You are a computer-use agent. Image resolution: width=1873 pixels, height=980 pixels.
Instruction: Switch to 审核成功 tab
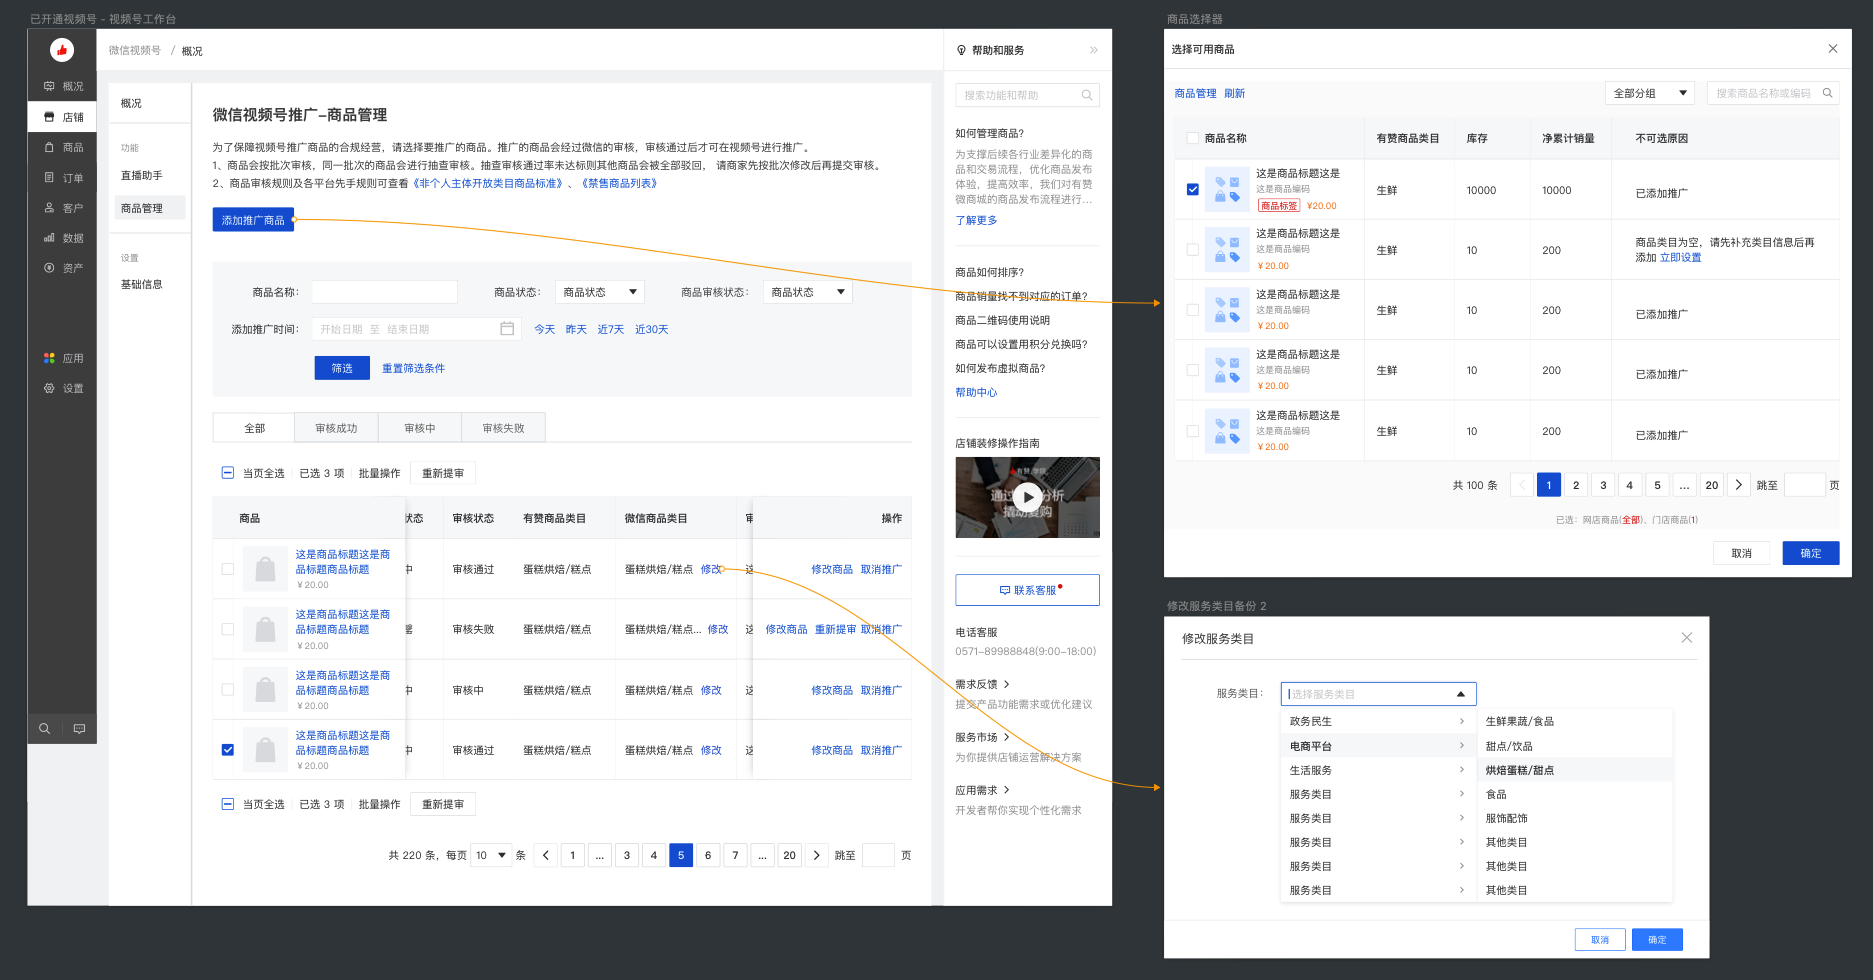point(336,428)
